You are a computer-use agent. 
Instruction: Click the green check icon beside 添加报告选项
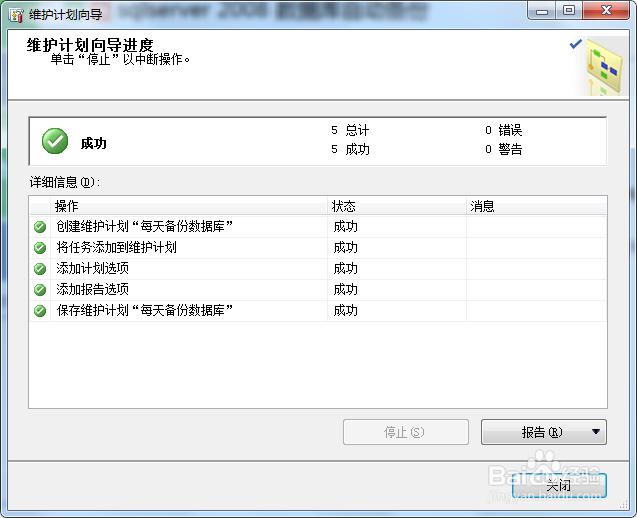(x=40, y=290)
